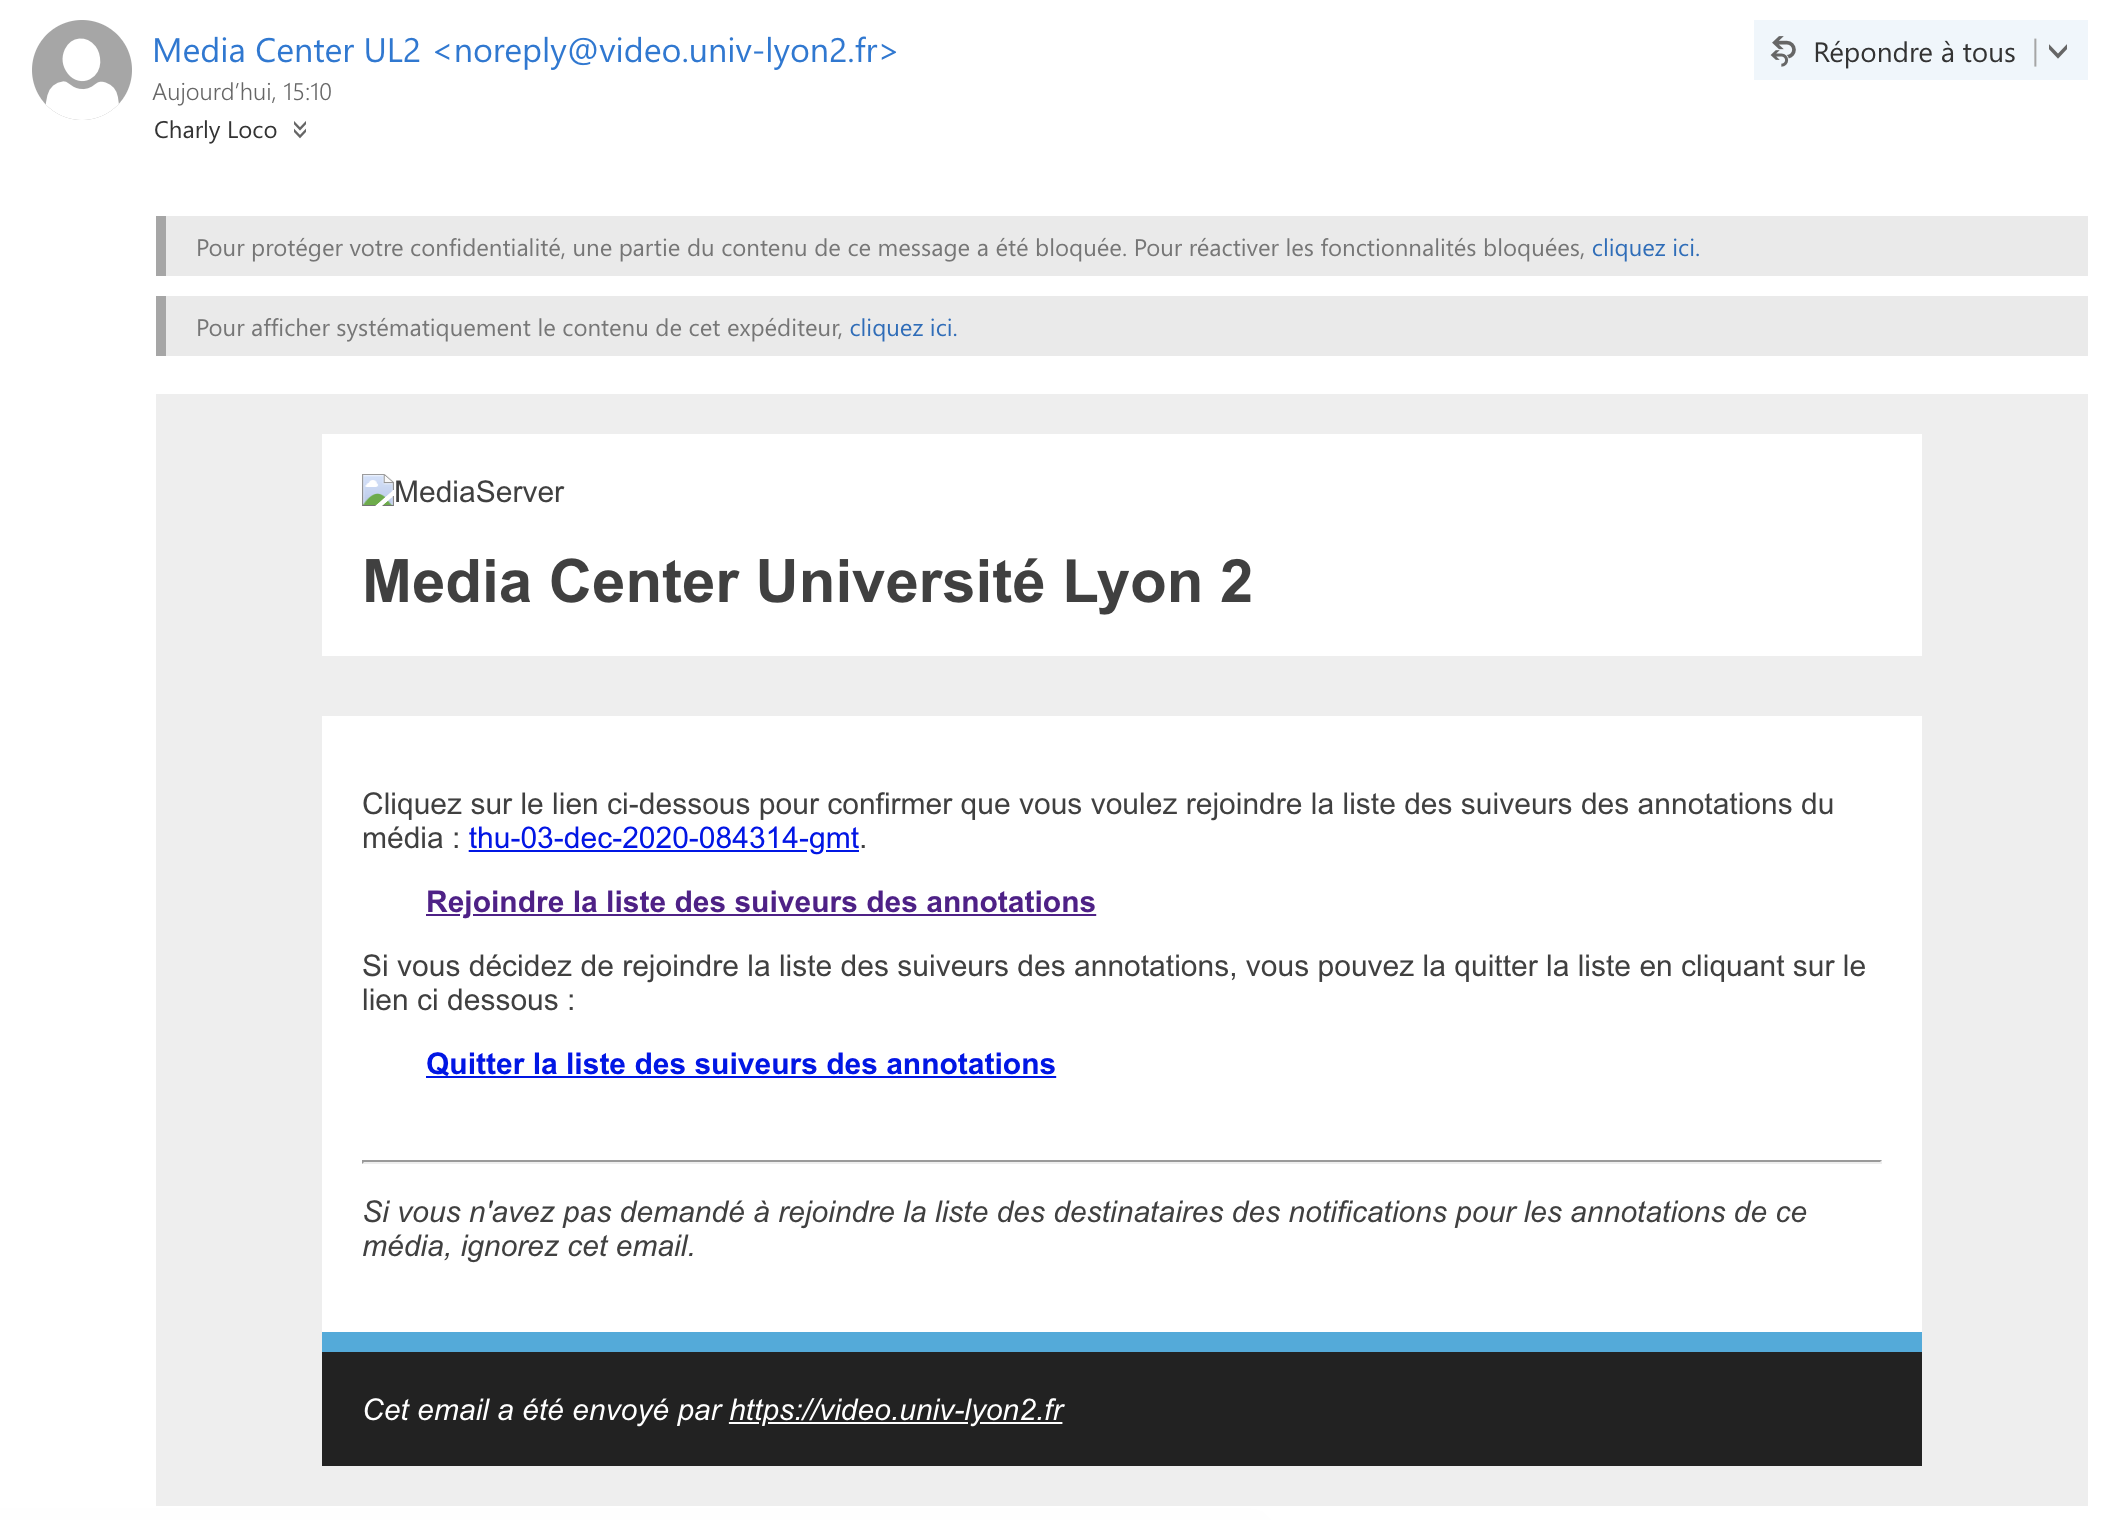Click the 'Cet email a été envoyé par' text

click(x=542, y=1410)
